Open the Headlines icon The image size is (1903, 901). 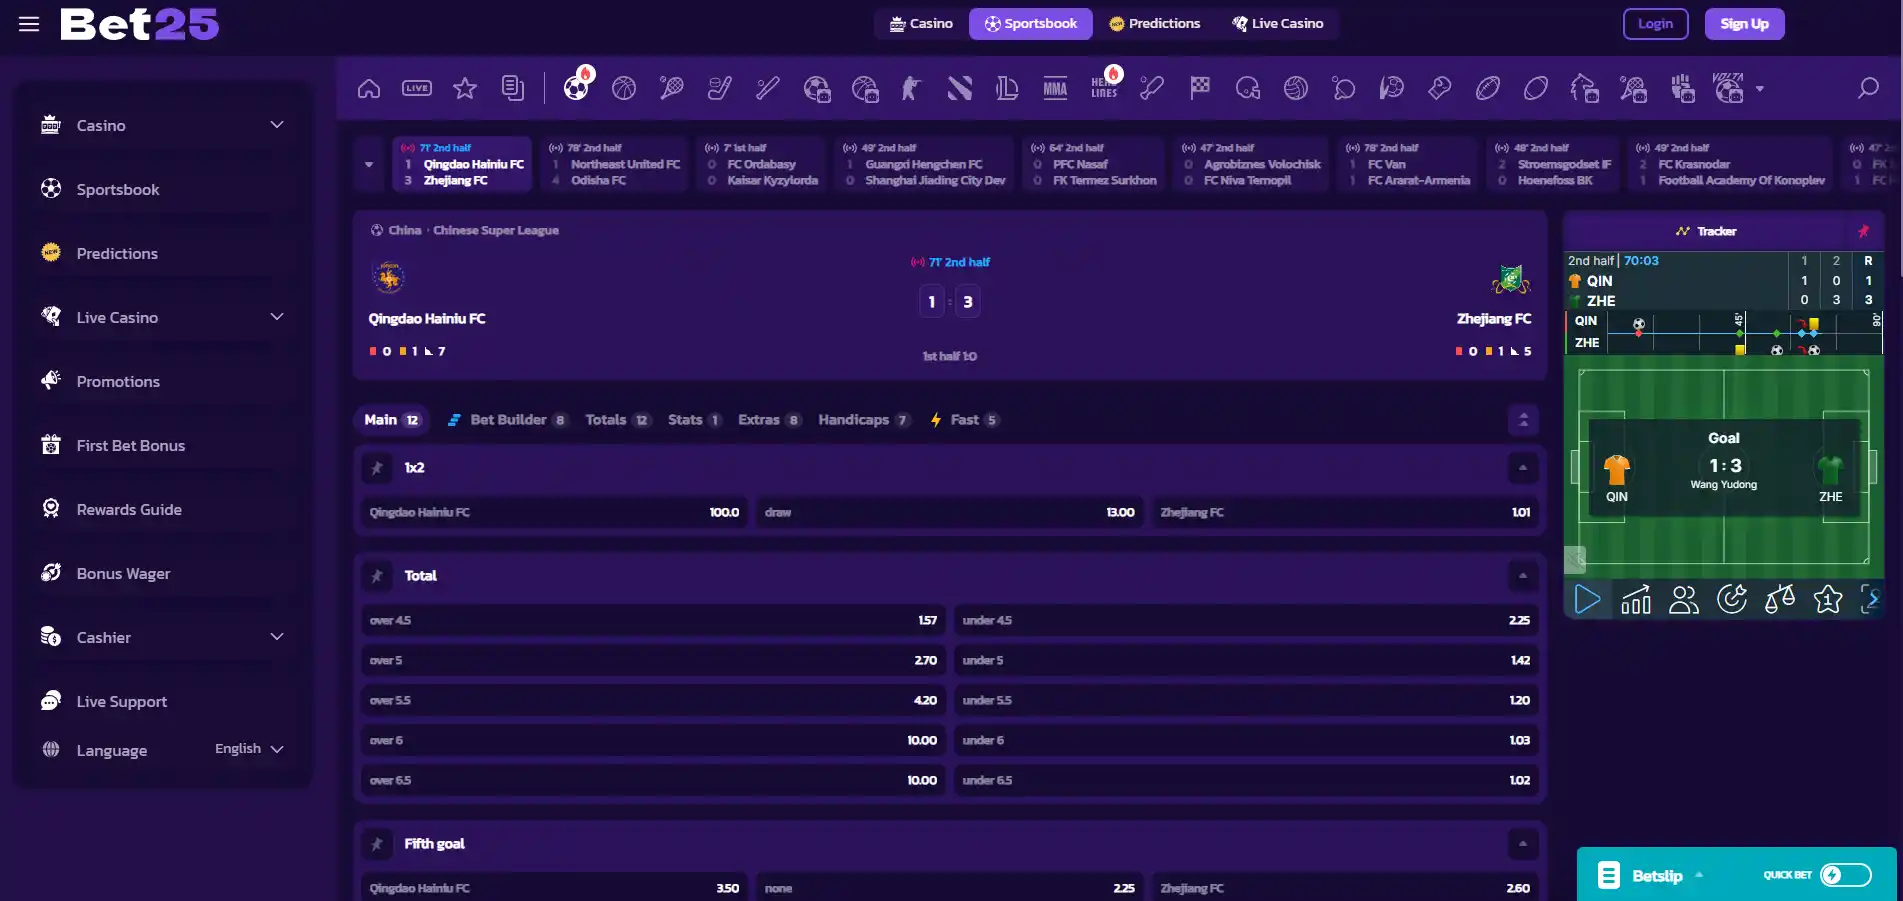tap(1105, 87)
